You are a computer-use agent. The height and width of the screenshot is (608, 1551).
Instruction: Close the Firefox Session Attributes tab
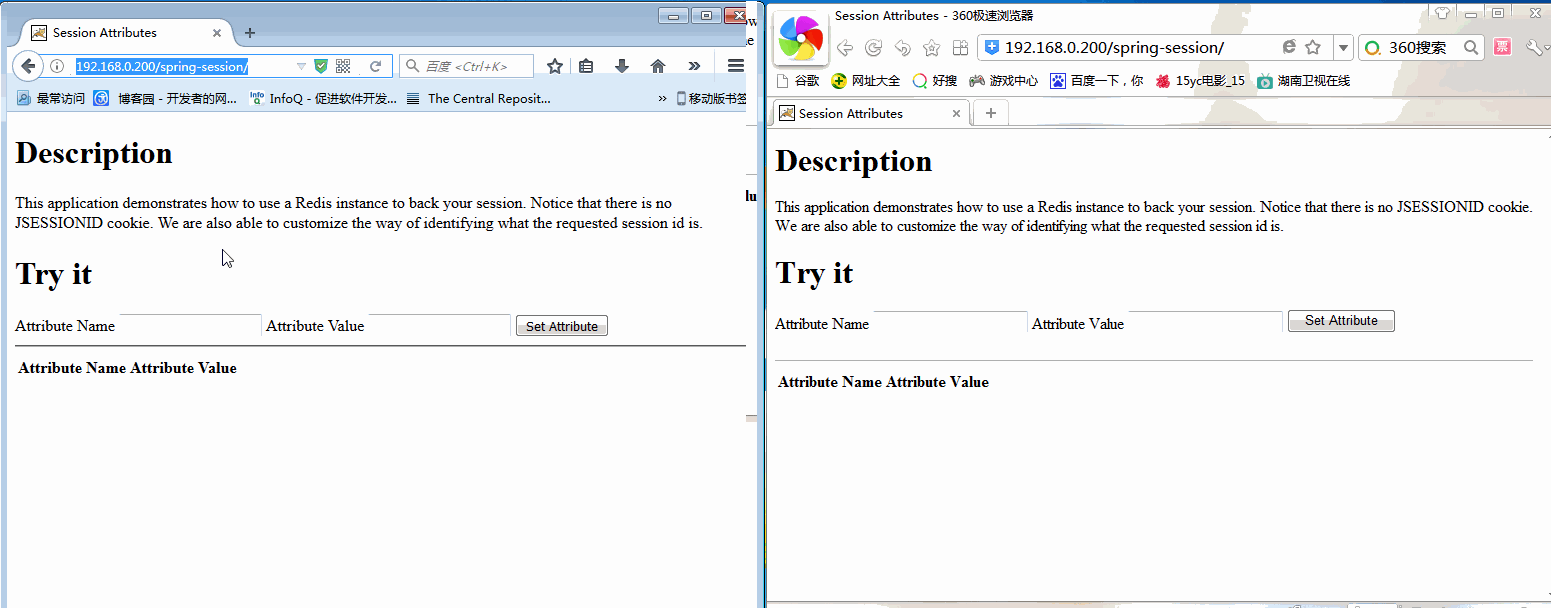tap(216, 33)
